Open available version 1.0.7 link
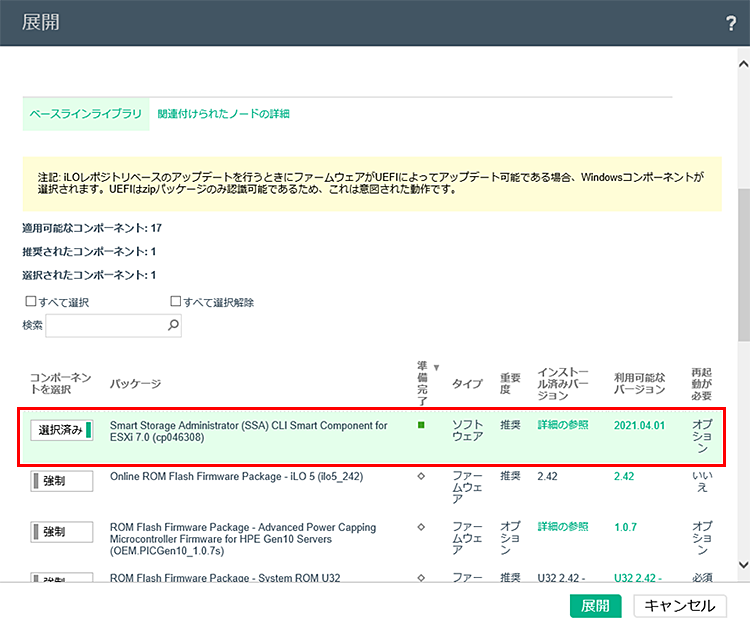 point(626,527)
